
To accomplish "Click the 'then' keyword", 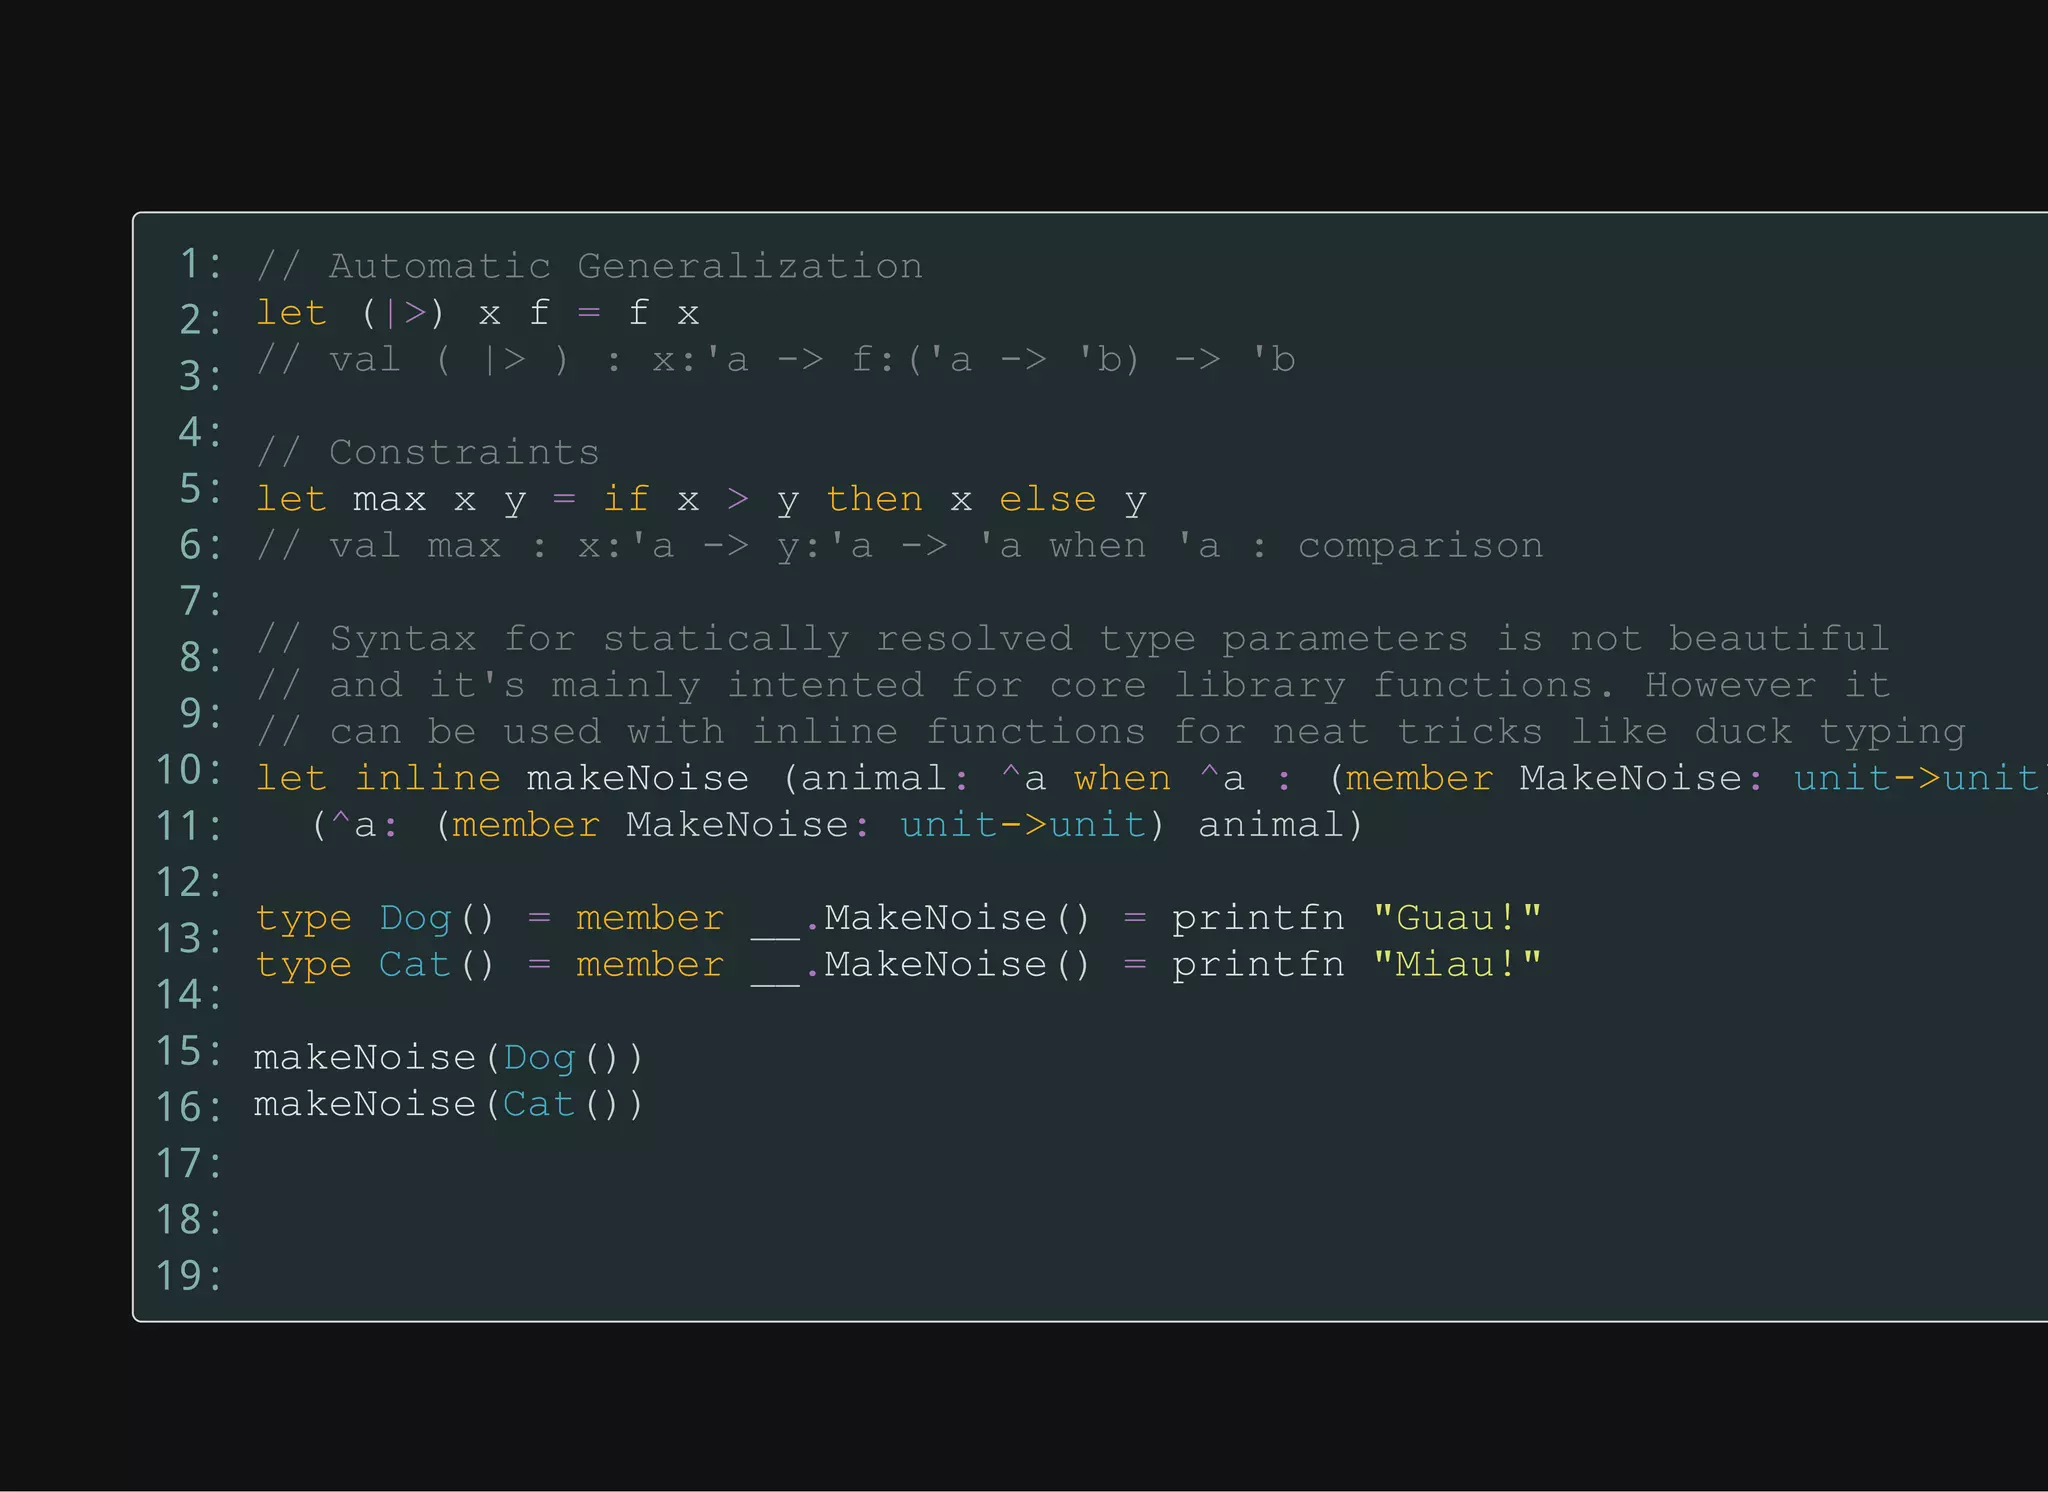I will (x=874, y=499).
